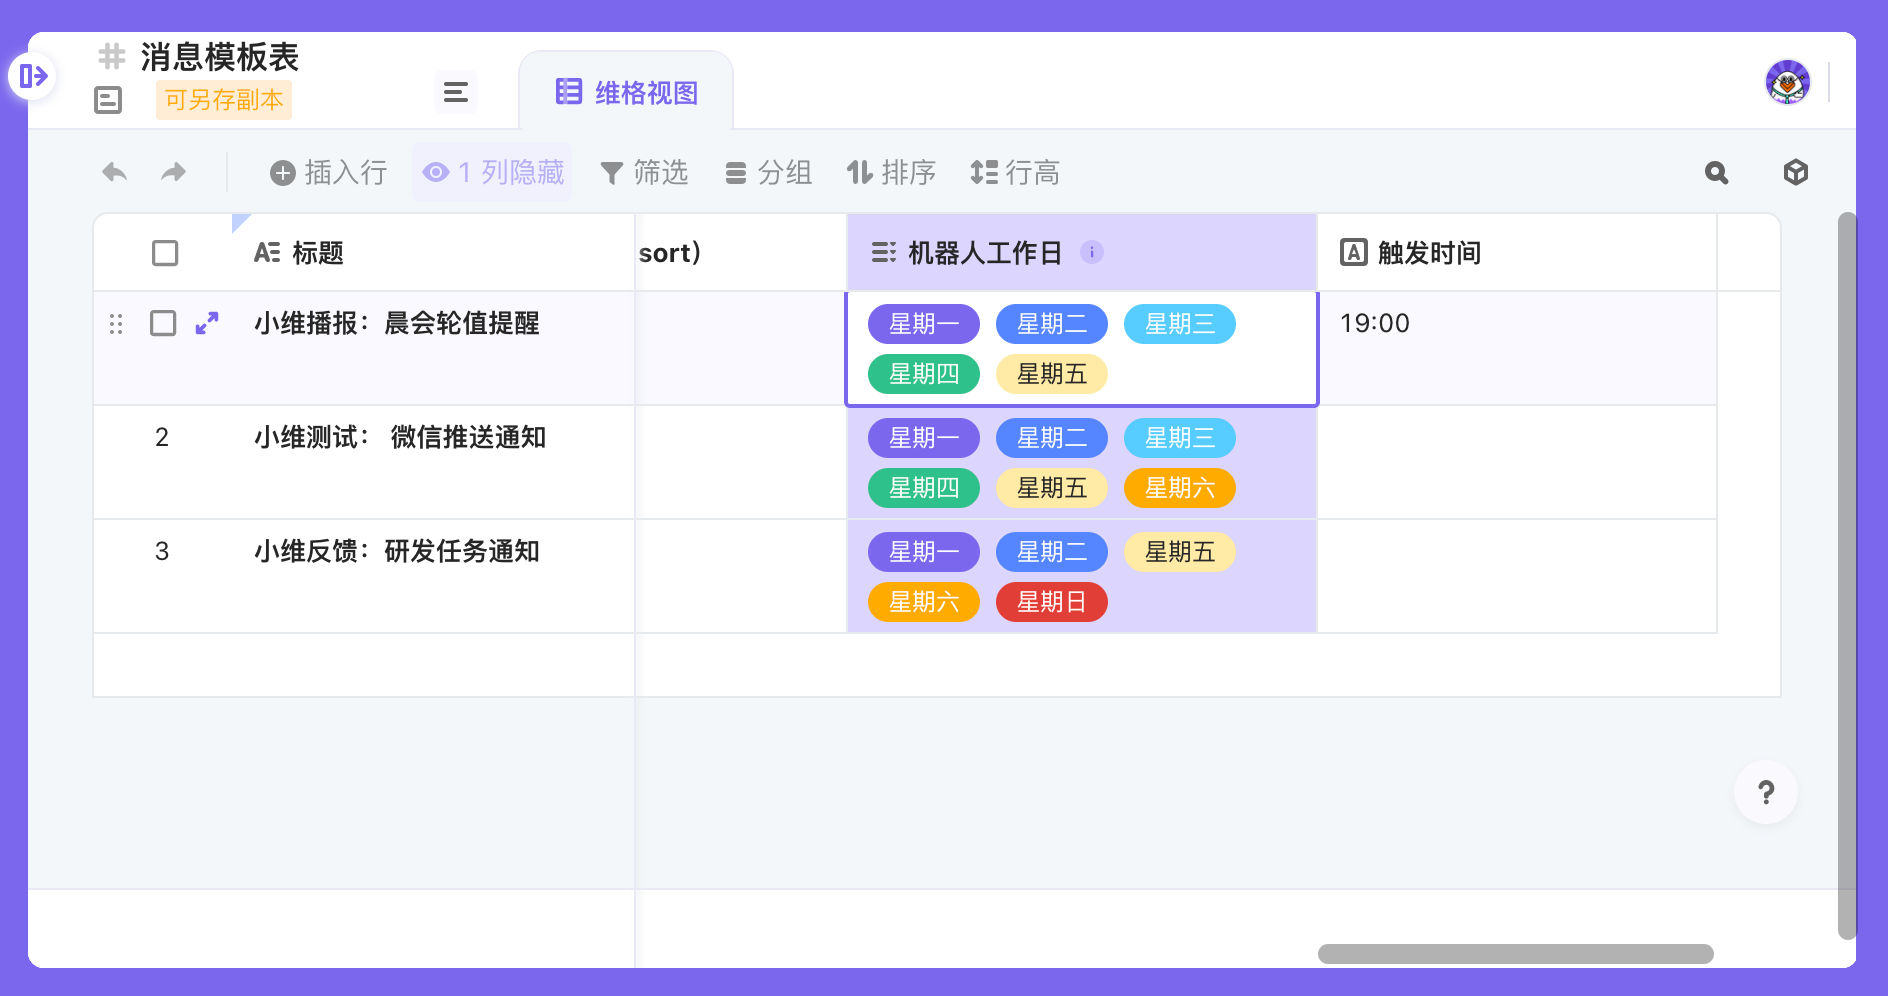Viewport: 1888px width, 996px height.
Task: Click the 19:00 trigger time cell
Action: 1517,348
